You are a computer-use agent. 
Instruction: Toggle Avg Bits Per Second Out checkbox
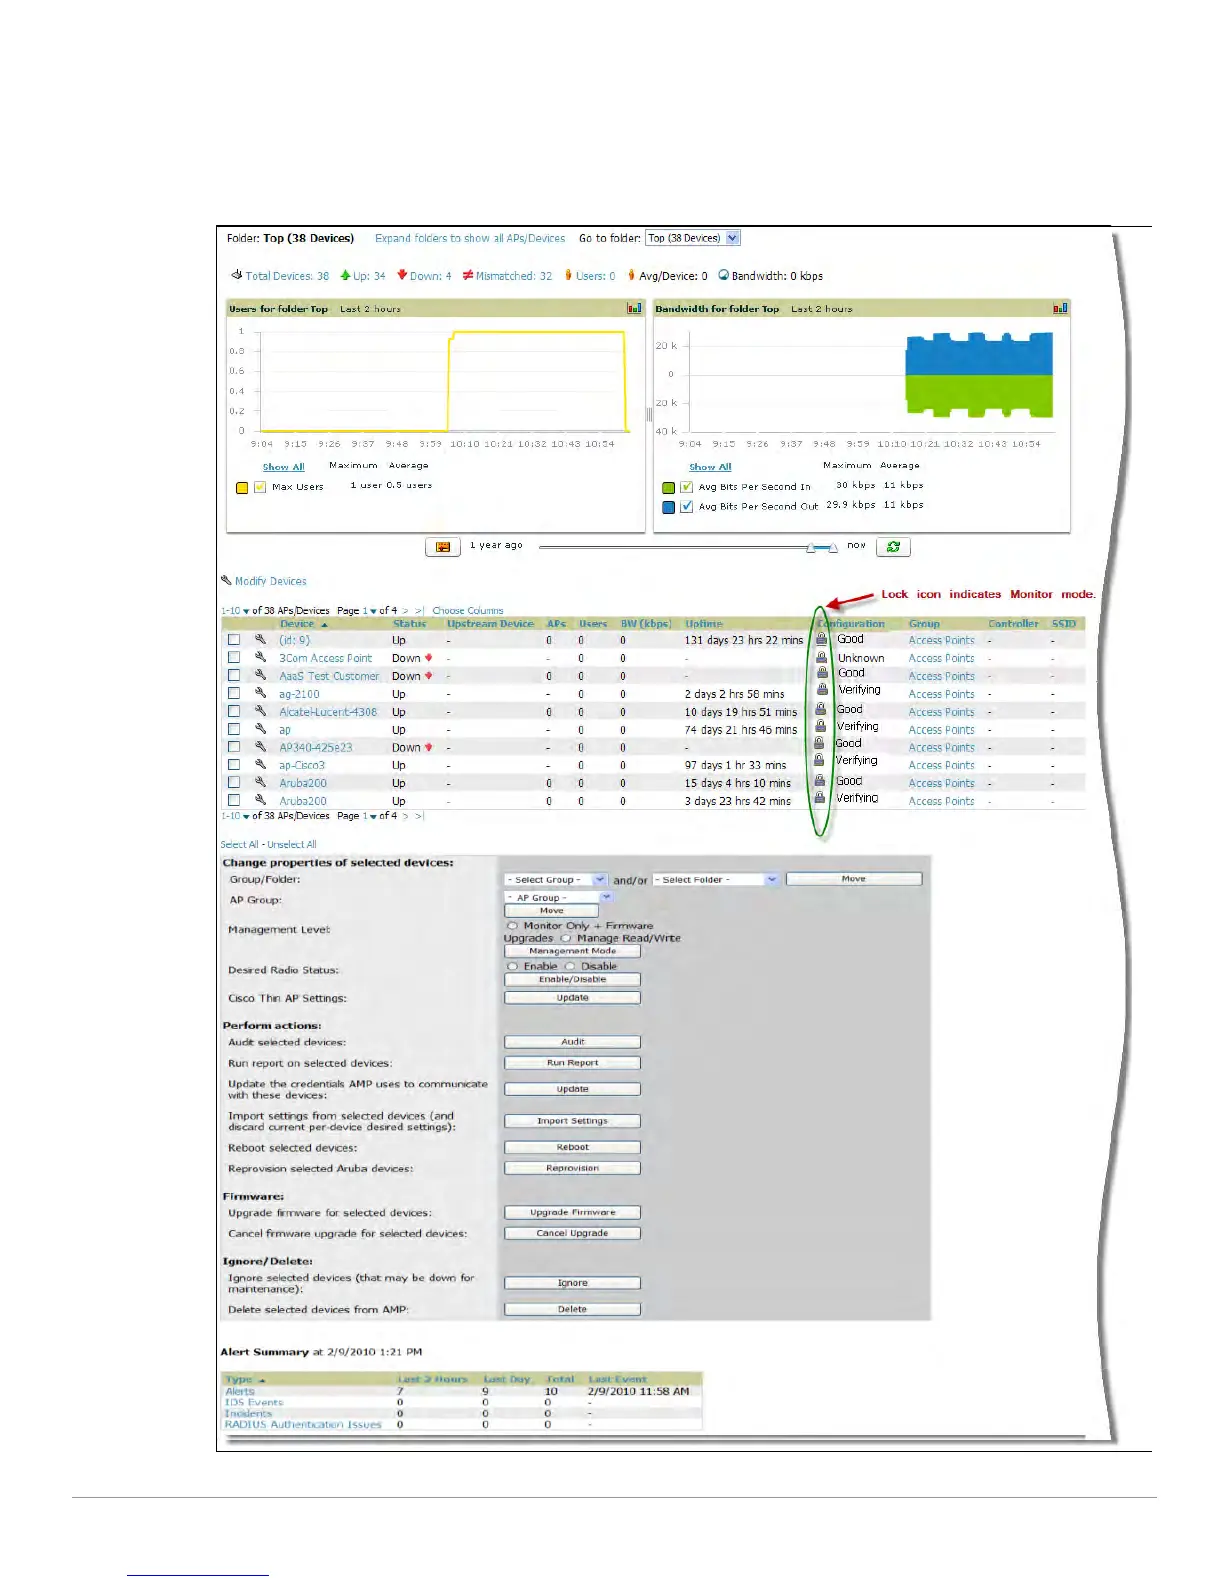click(686, 507)
